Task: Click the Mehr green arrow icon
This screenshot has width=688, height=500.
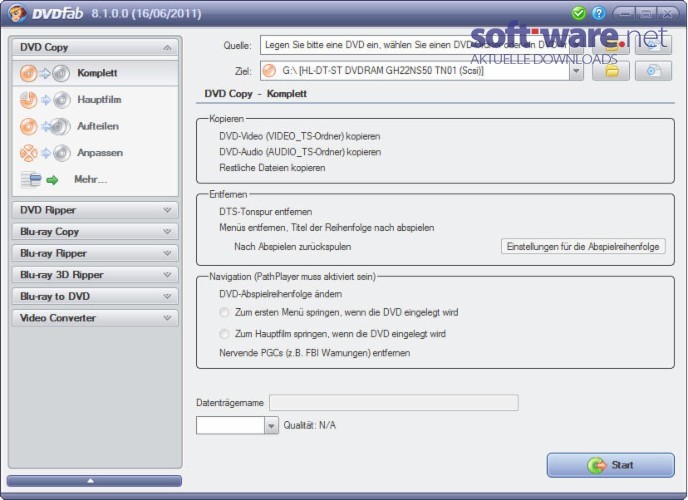Action: tap(52, 180)
